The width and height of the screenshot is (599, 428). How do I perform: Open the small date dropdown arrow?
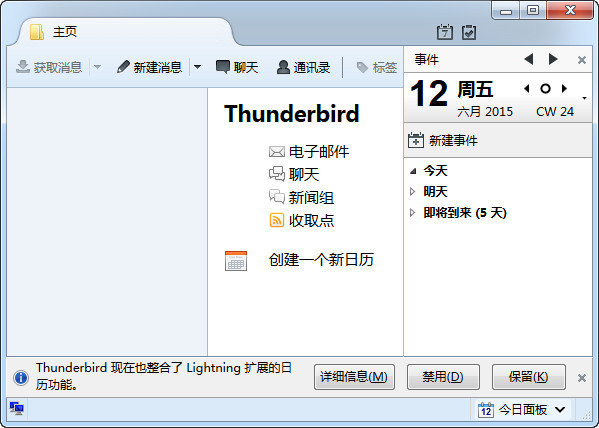point(584,99)
